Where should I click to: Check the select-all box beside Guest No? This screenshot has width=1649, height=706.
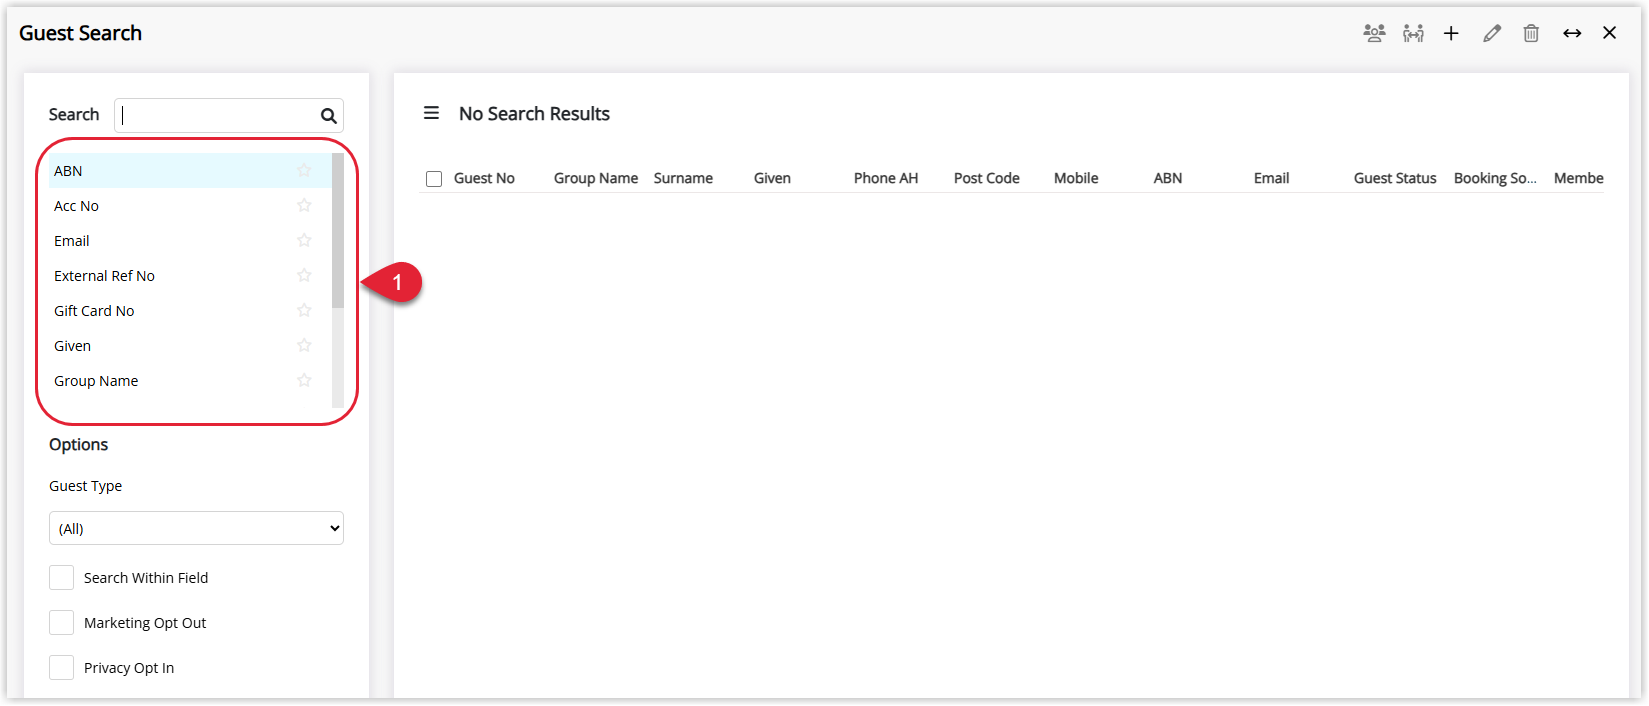pos(434,179)
